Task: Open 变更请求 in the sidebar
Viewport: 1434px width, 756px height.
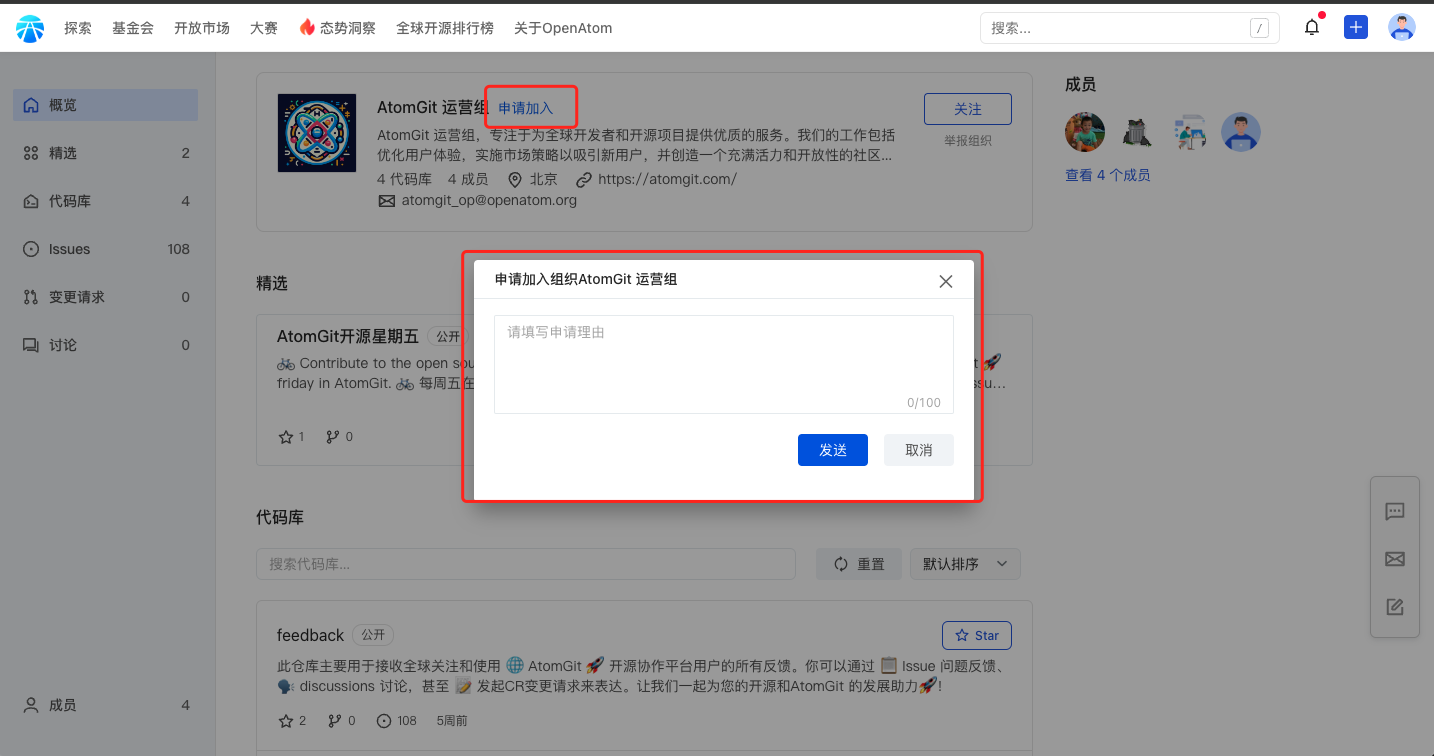Action: click(x=105, y=297)
